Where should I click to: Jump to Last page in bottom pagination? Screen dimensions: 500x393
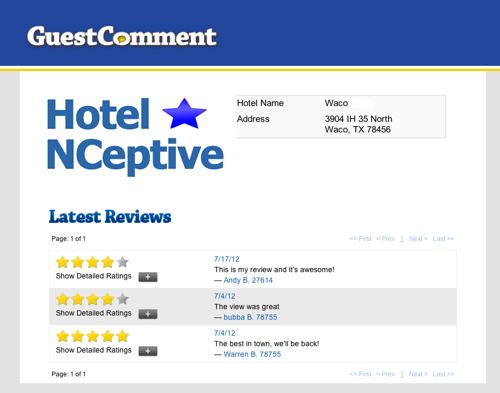[x=443, y=374]
